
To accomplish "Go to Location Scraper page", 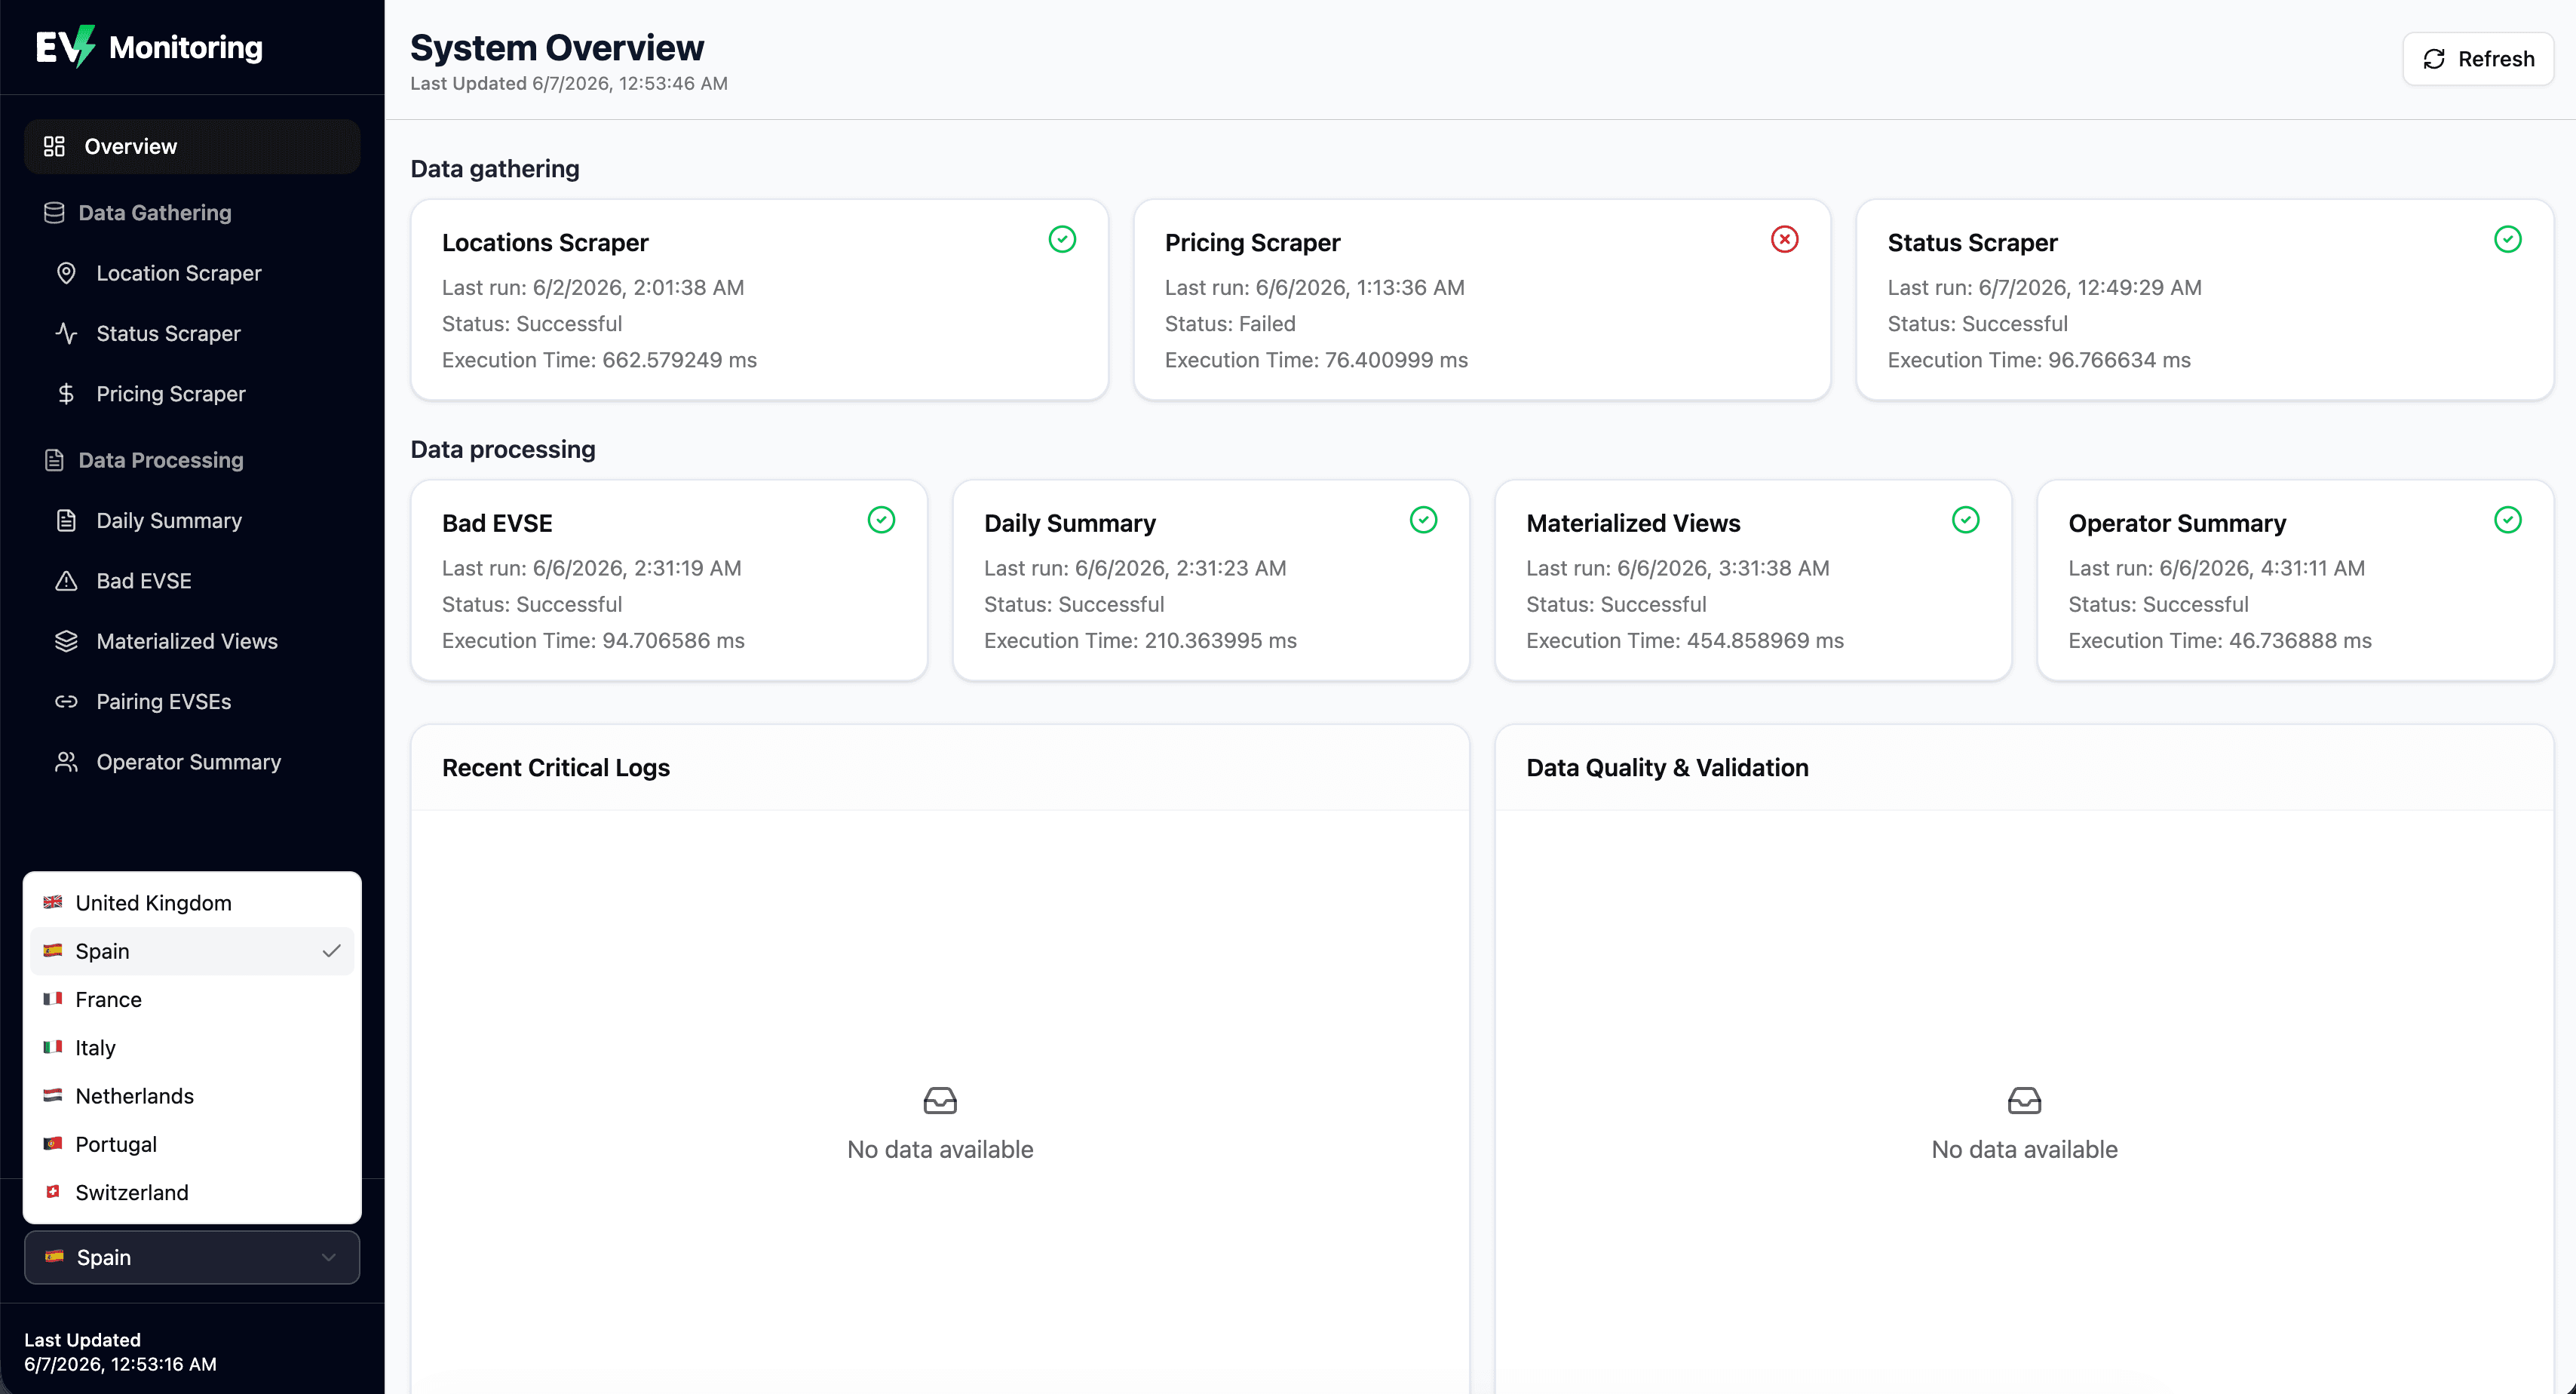I will [x=192, y=273].
